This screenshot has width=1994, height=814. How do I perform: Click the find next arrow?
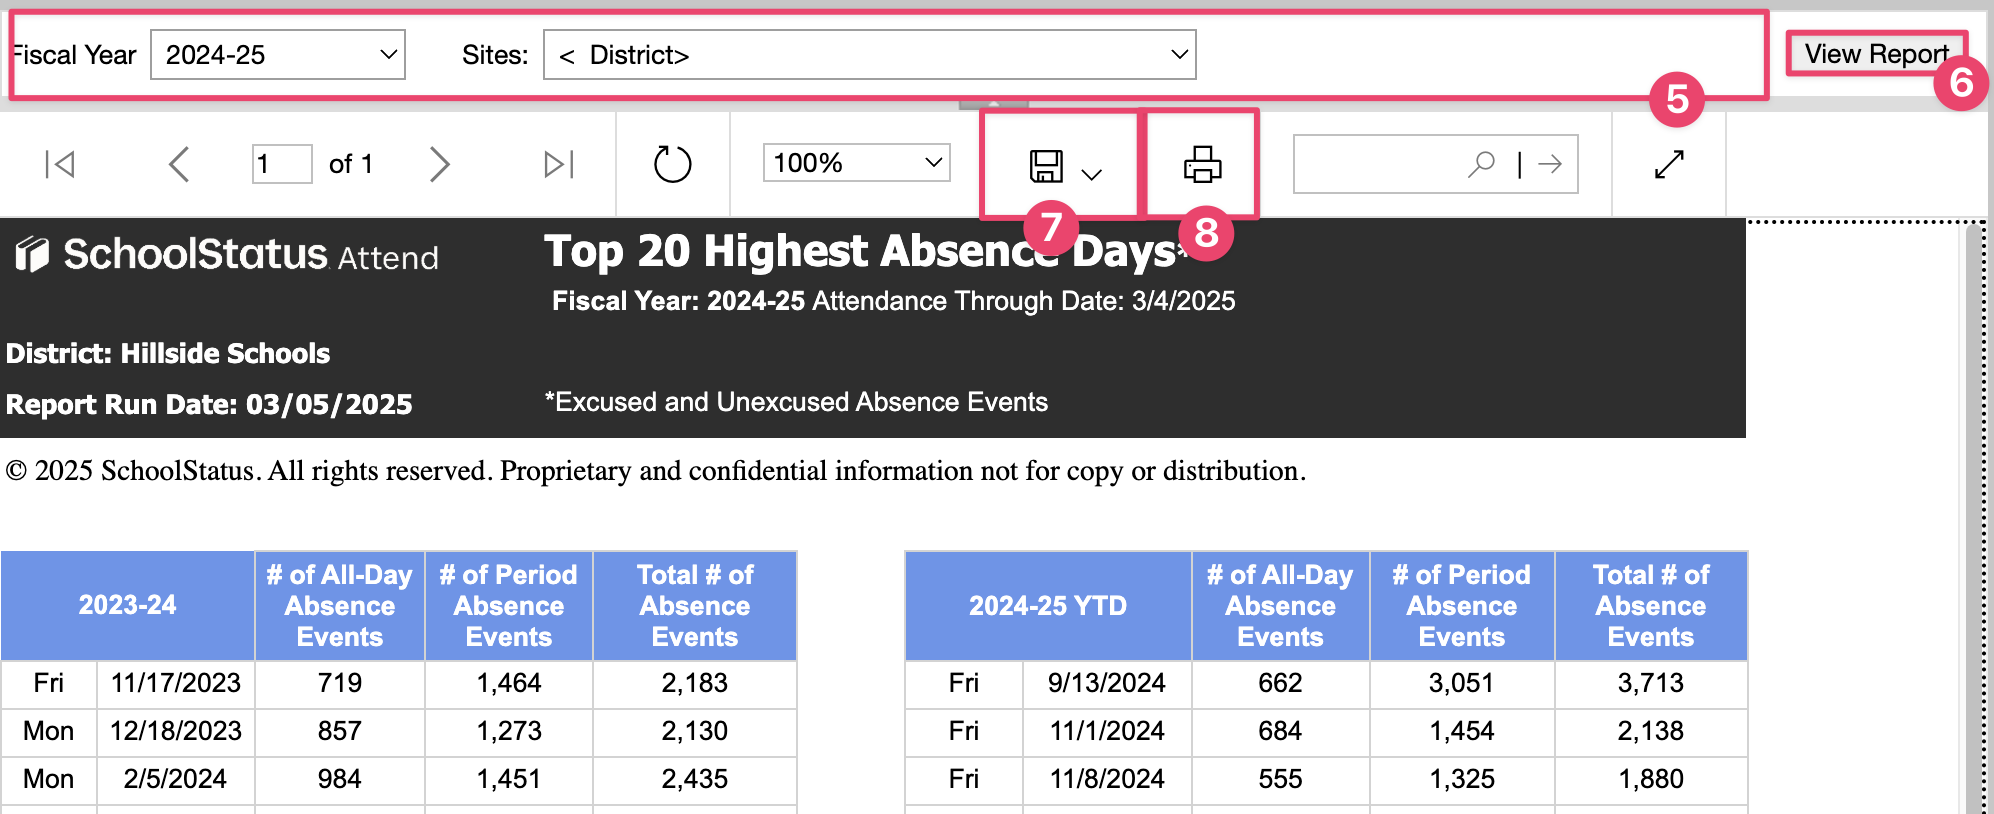(x=1550, y=164)
